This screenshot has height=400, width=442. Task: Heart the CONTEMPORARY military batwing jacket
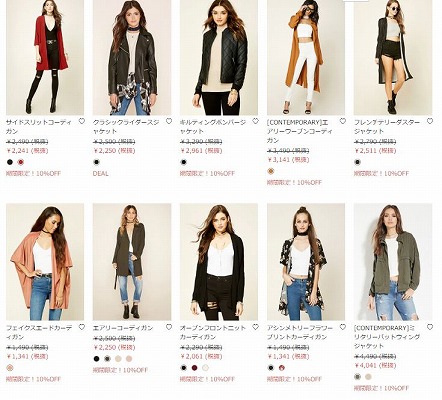(x=430, y=327)
